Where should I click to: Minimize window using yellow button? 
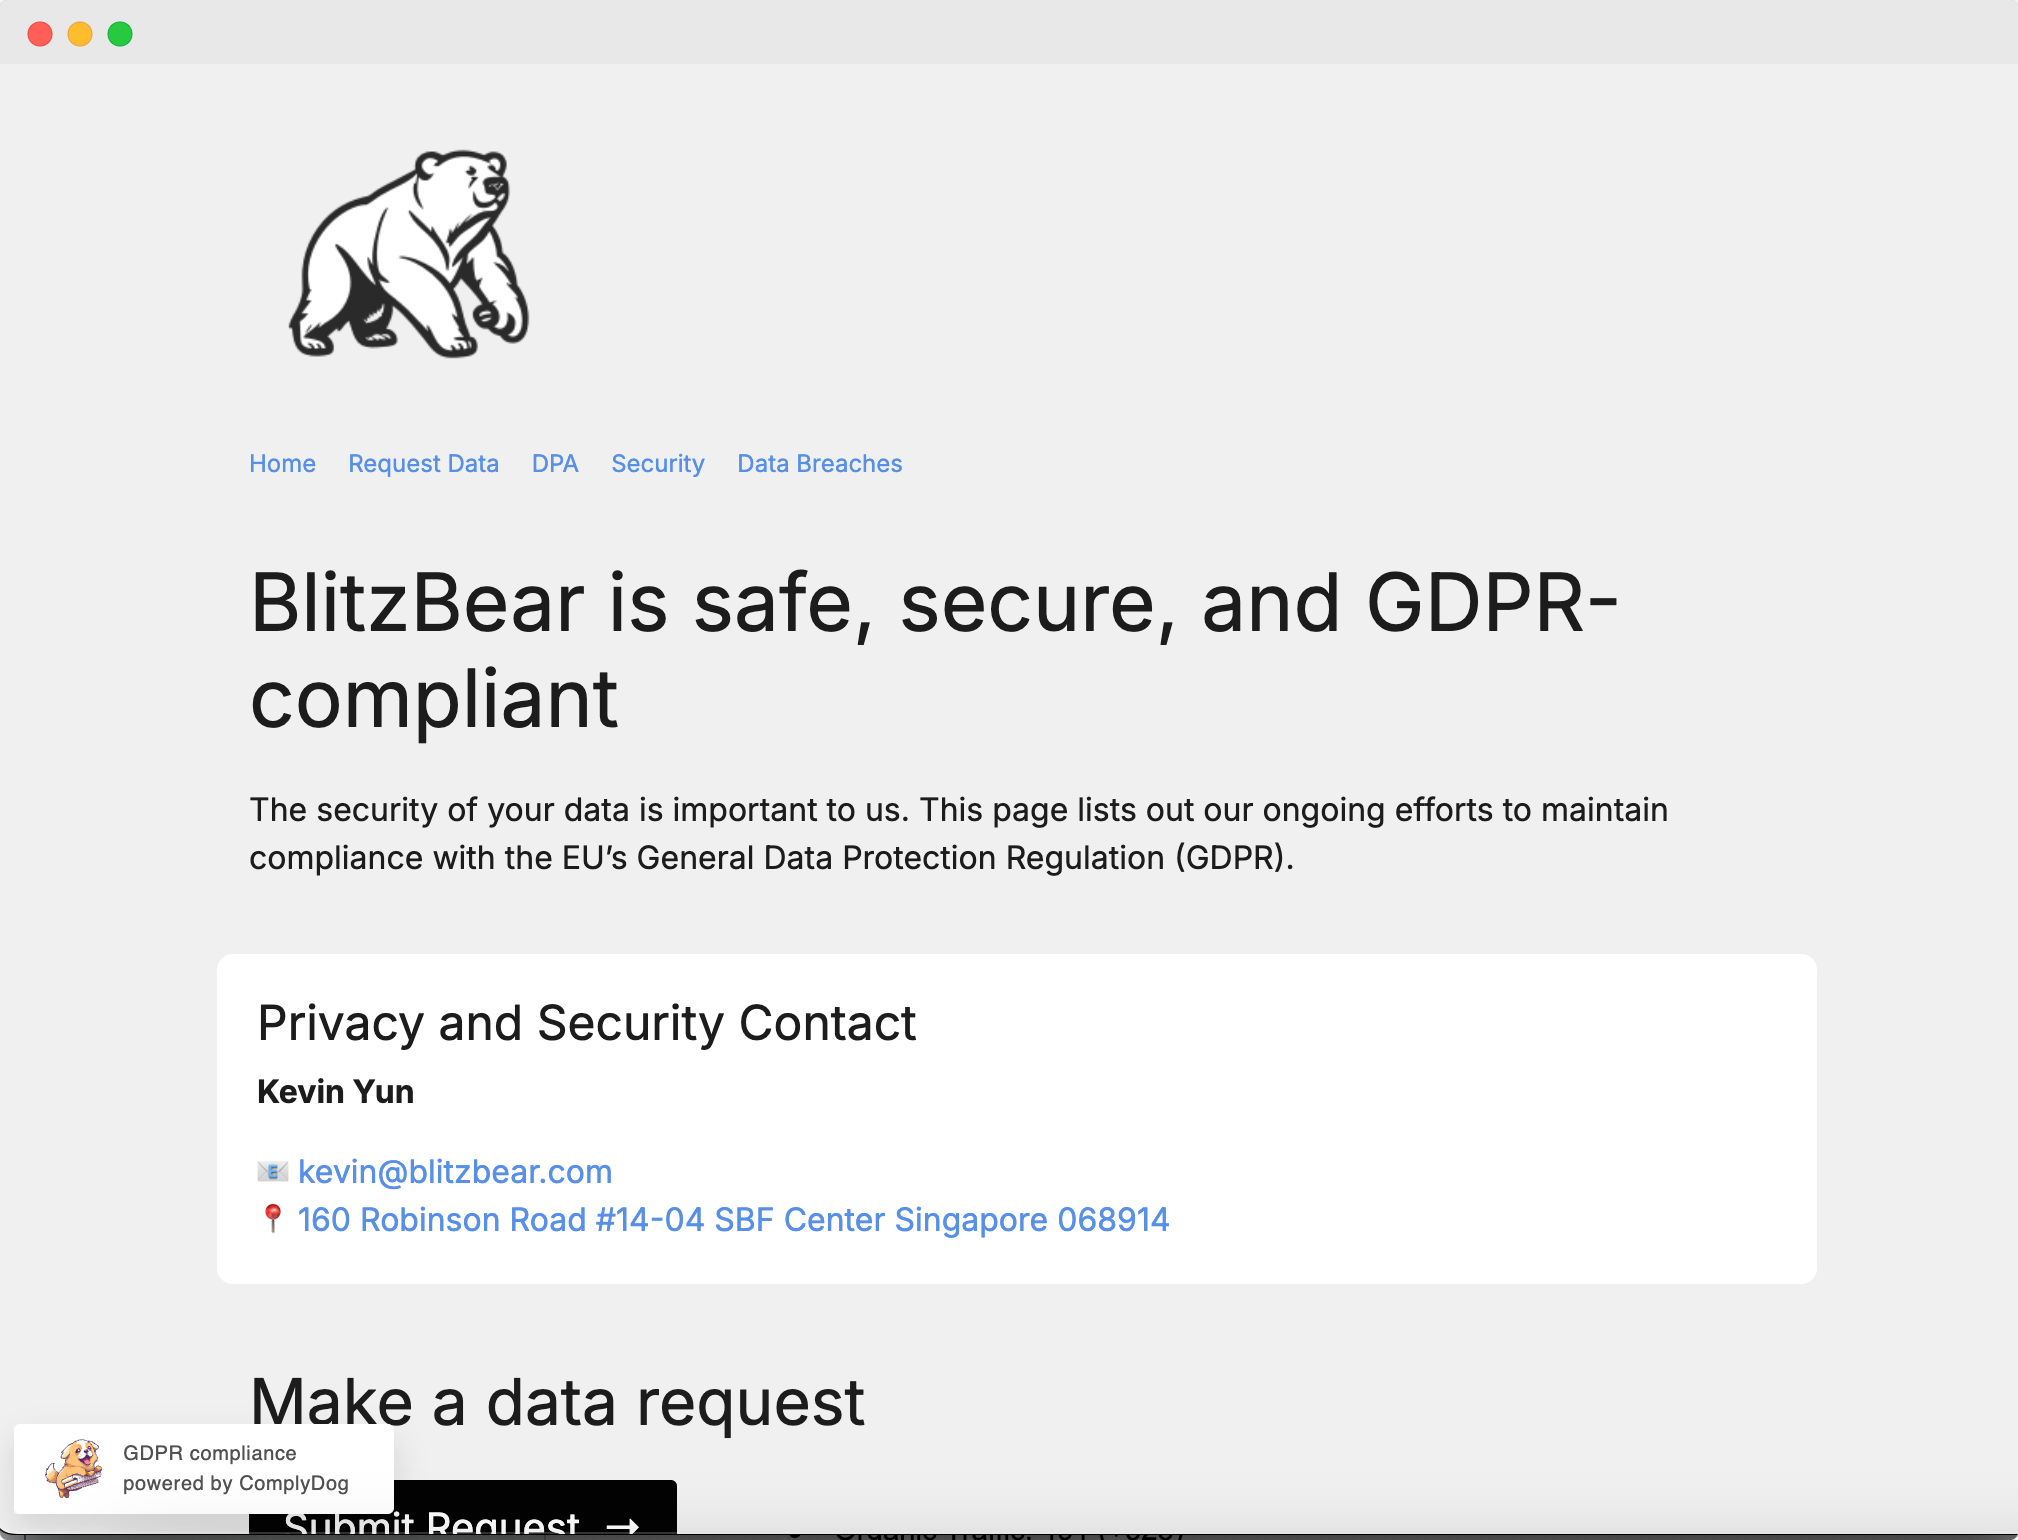click(x=80, y=34)
